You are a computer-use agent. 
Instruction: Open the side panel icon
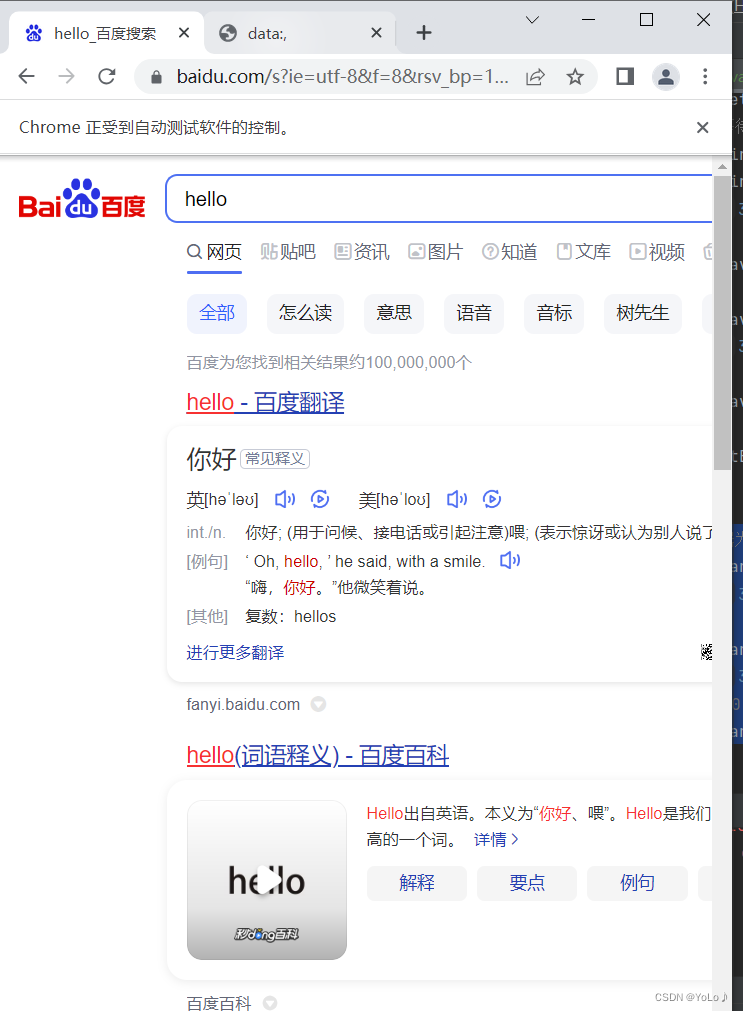tap(625, 77)
